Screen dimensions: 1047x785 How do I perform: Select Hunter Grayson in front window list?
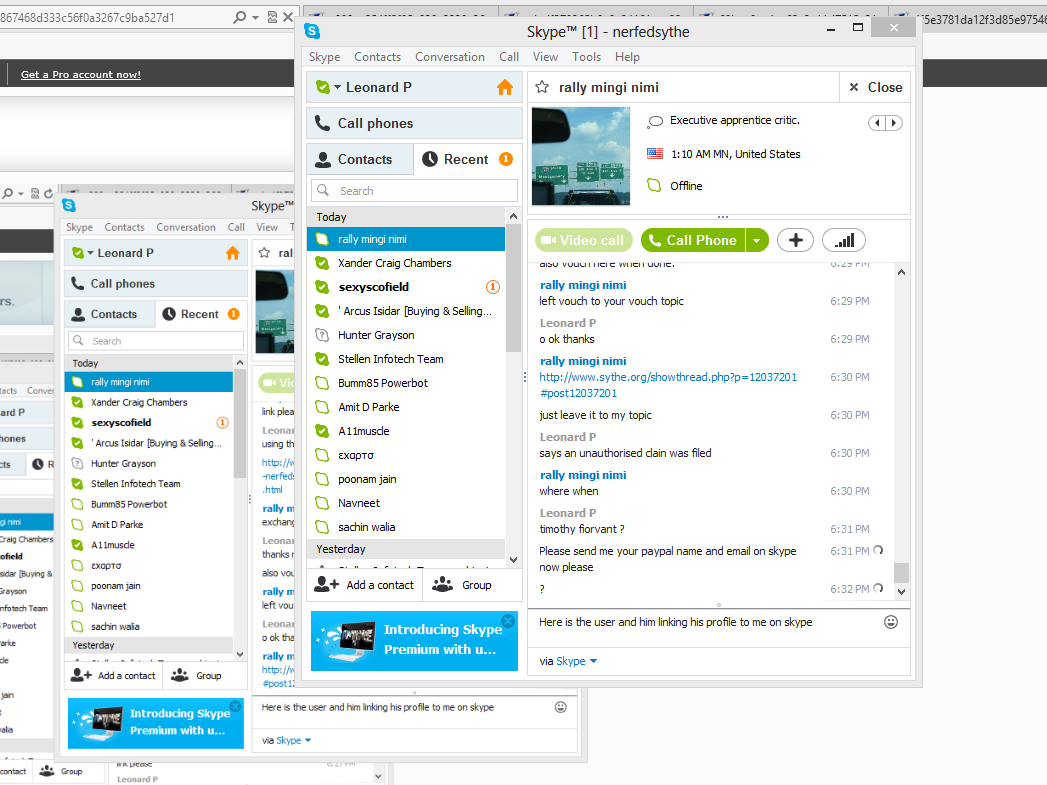point(406,335)
